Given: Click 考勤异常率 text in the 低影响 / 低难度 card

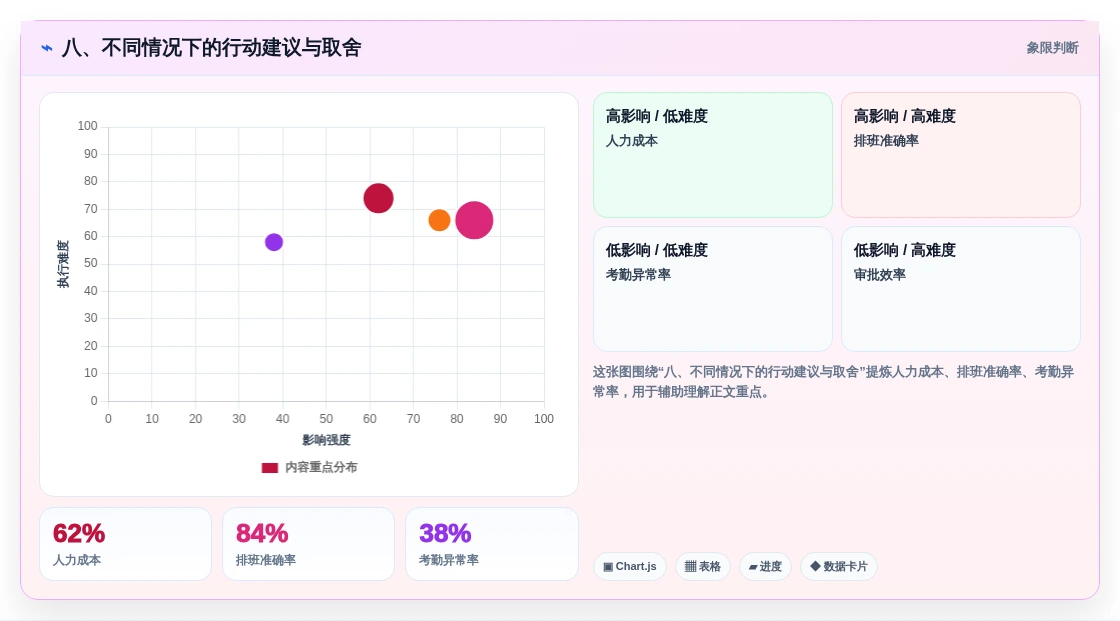Looking at the screenshot, I should [638, 274].
